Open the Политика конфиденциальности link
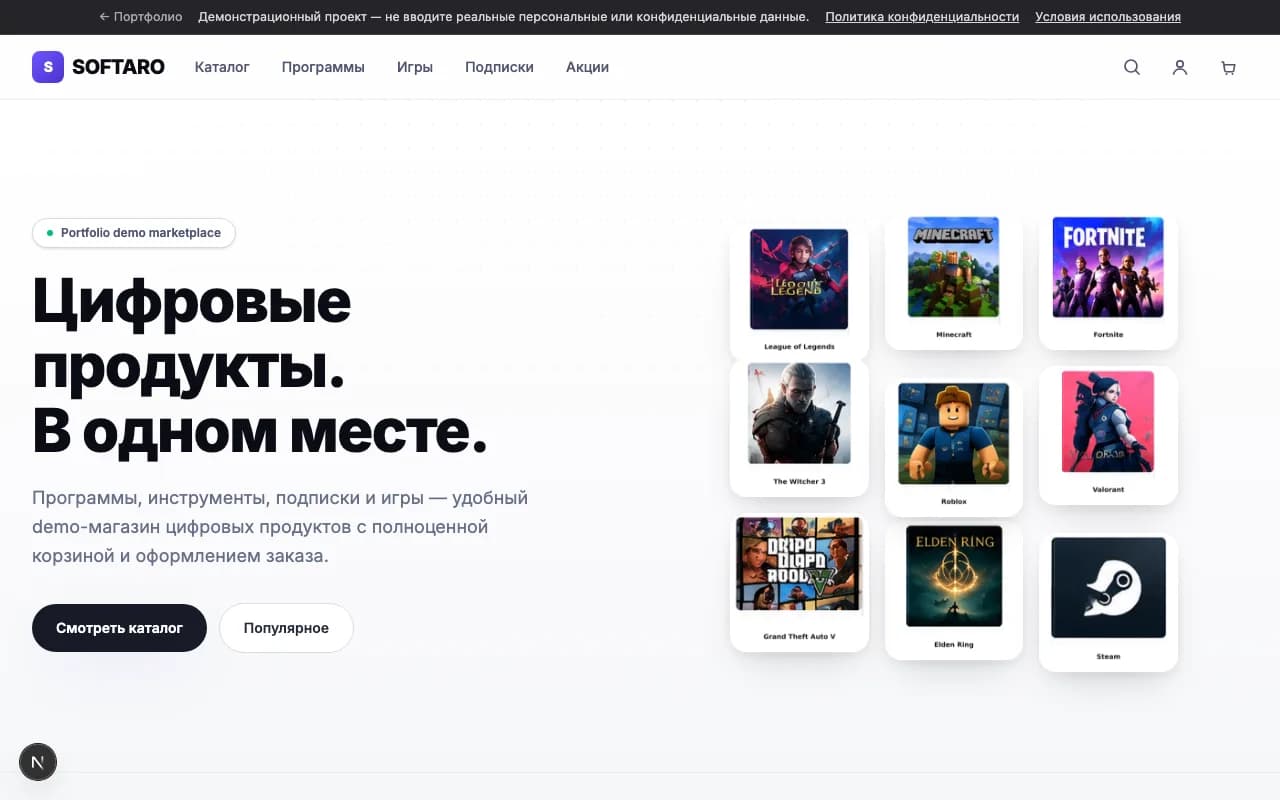 click(922, 17)
